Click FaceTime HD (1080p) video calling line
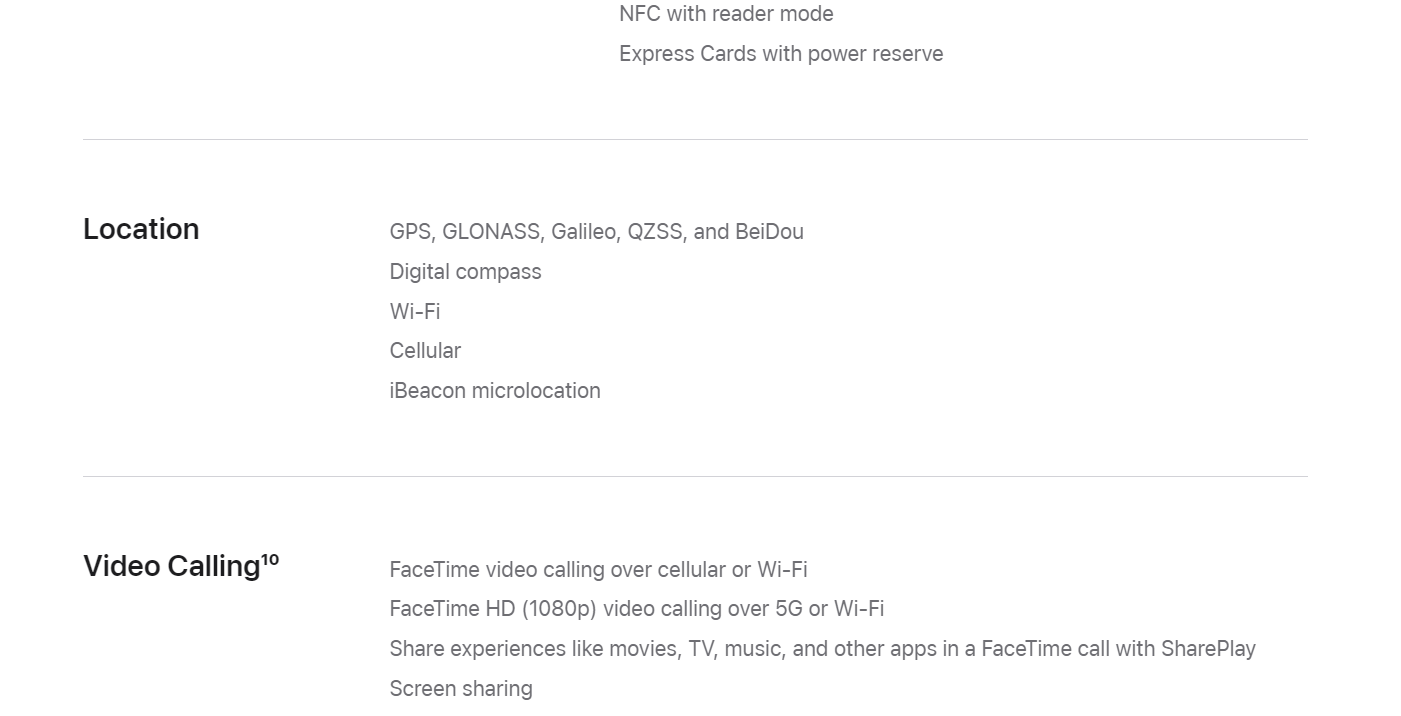The image size is (1401, 716). (637, 609)
